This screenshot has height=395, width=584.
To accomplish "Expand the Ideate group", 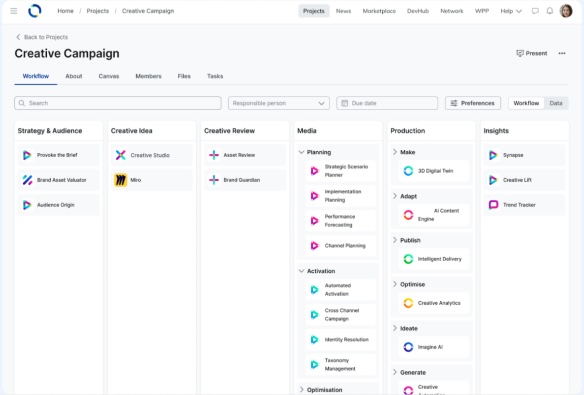I will 394,328.
